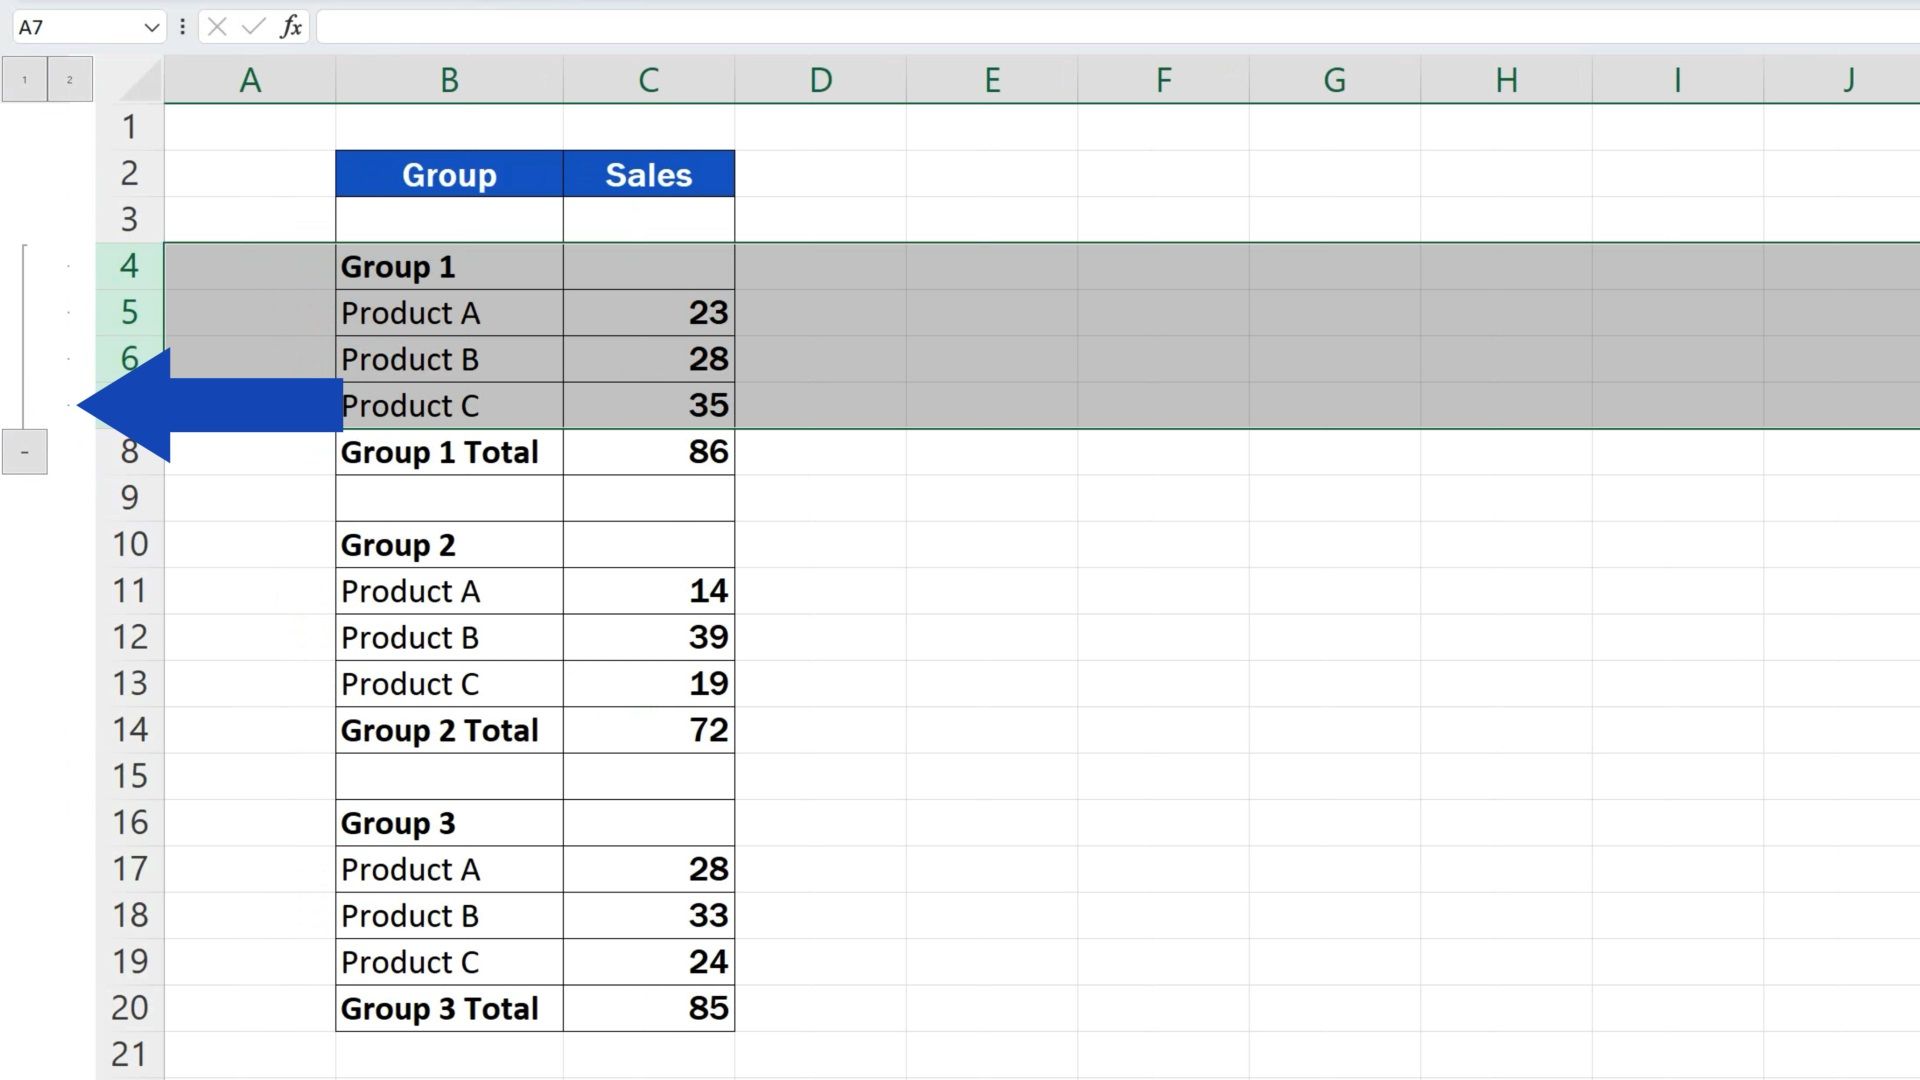This screenshot has width=1920, height=1080.
Task: Click the Group 2 Total cell
Action: point(449,731)
